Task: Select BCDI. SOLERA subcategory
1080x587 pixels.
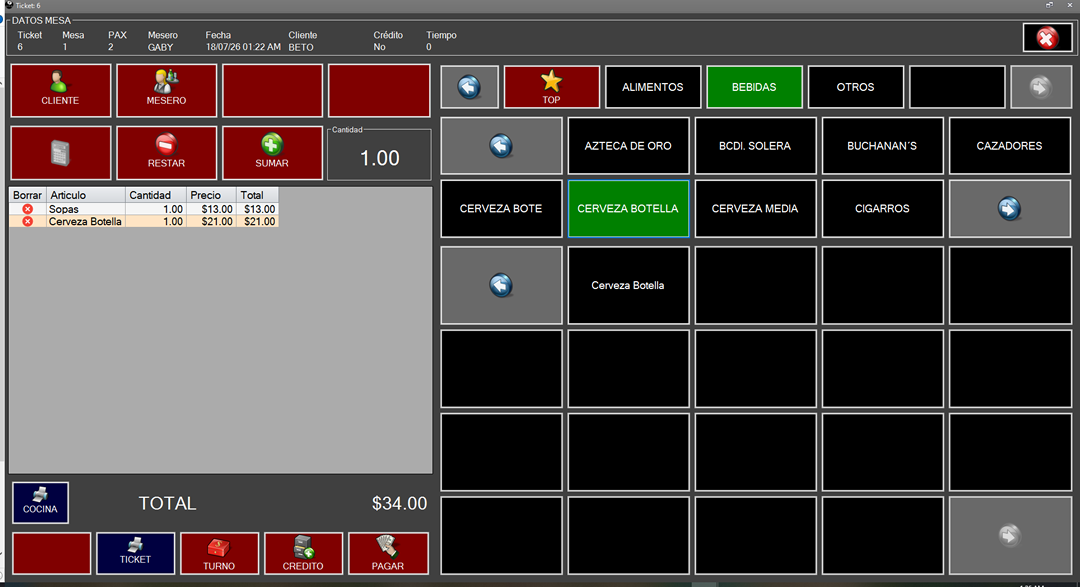Action: click(x=755, y=145)
